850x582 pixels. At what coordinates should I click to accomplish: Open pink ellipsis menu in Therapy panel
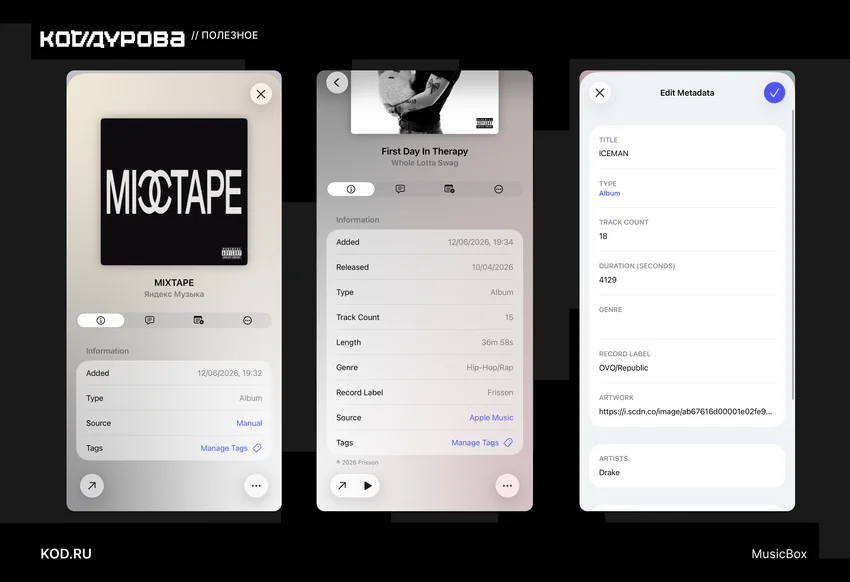point(507,486)
